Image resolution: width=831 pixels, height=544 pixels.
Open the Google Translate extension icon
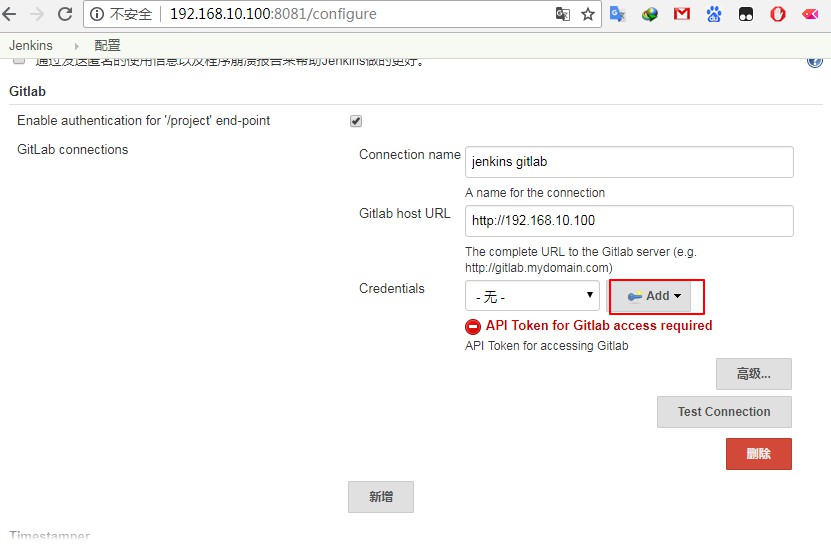[618, 15]
